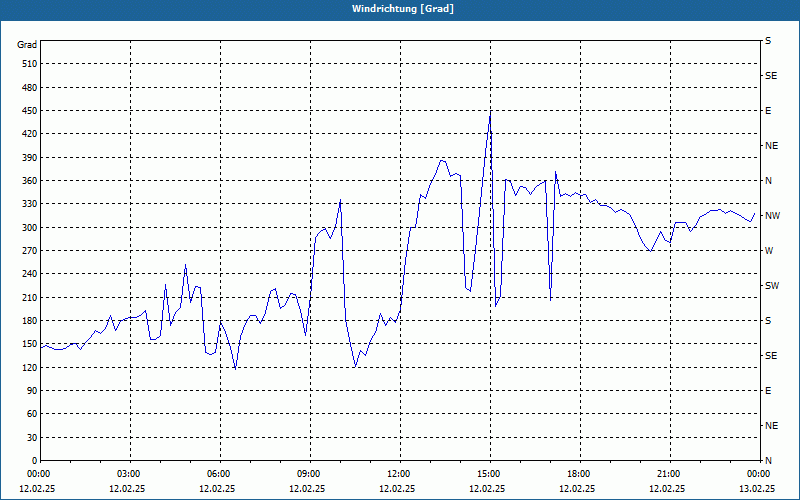The width and height of the screenshot is (800, 500).
Task: Select the 510 value on the left axis
Action: coord(29,64)
